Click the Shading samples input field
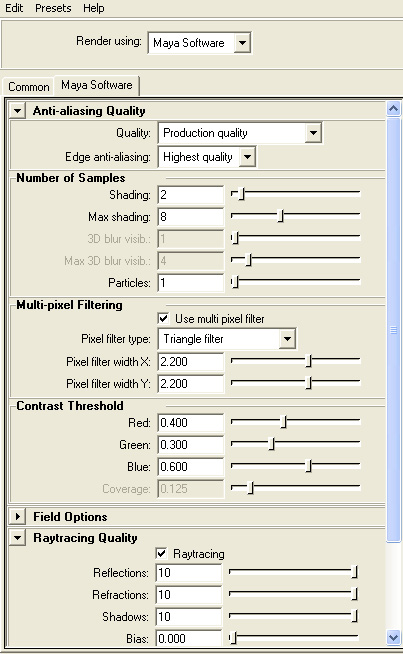The width and height of the screenshot is (403, 654). [x=191, y=195]
